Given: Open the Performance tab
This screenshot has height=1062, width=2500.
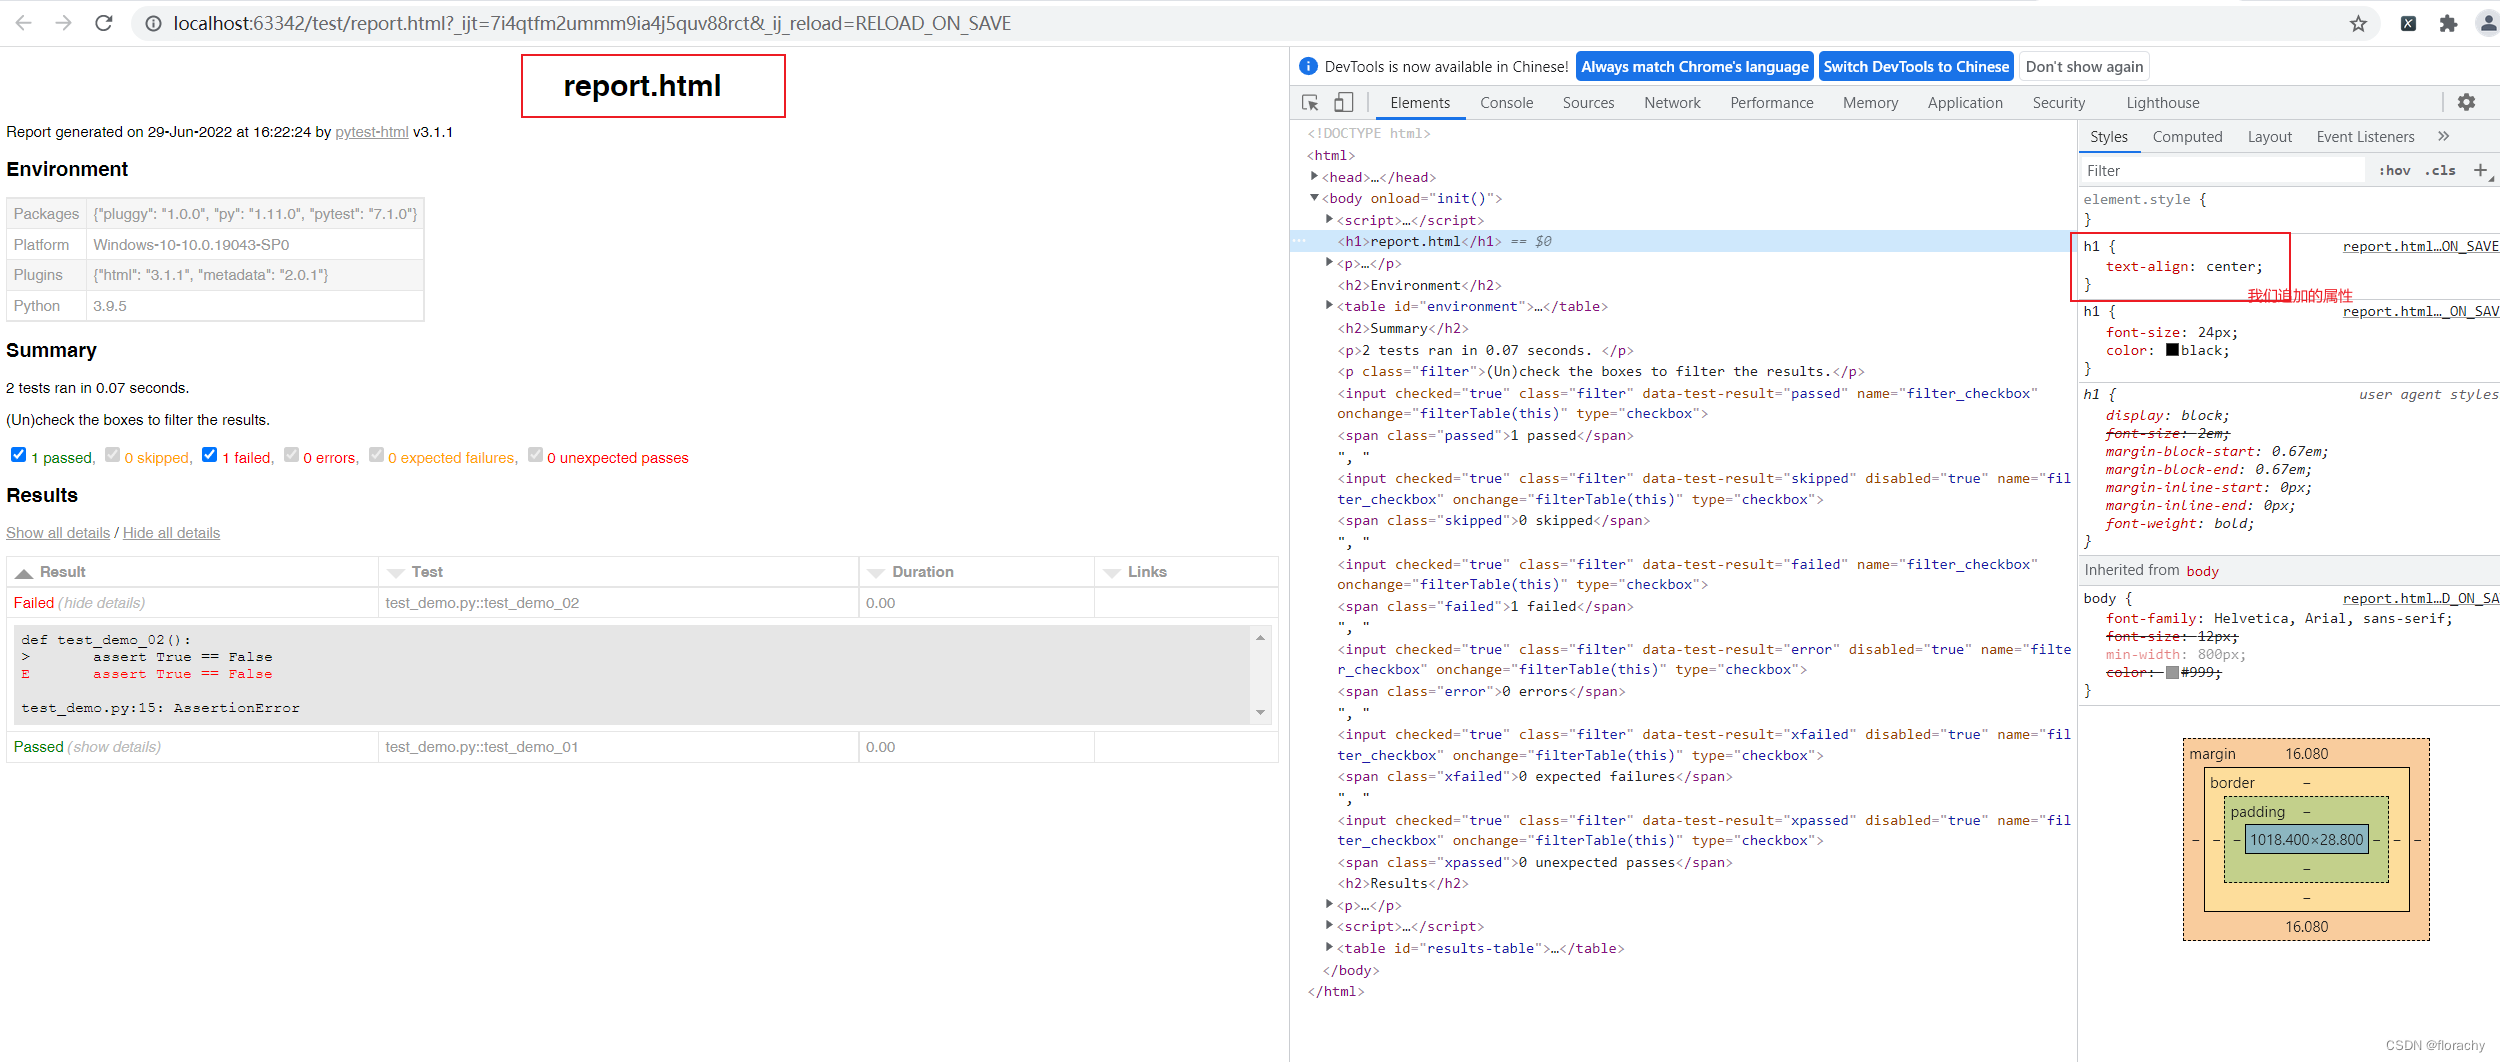Looking at the screenshot, I should (1771, 103).
